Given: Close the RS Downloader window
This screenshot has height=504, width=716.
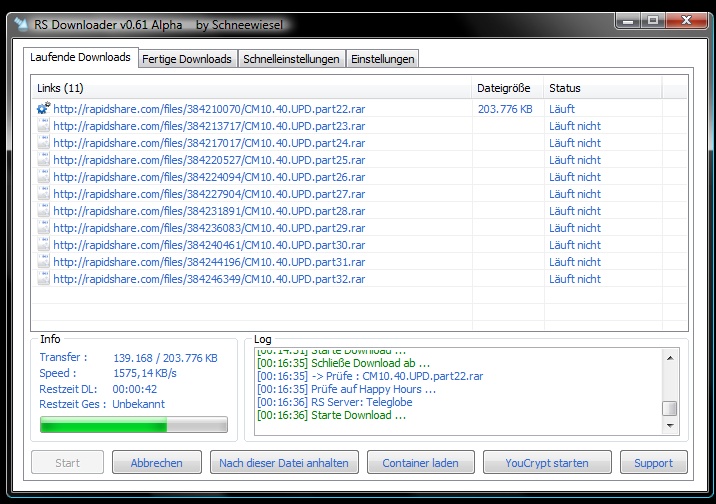Looking at the screenshot, I should tap(686, 20).
